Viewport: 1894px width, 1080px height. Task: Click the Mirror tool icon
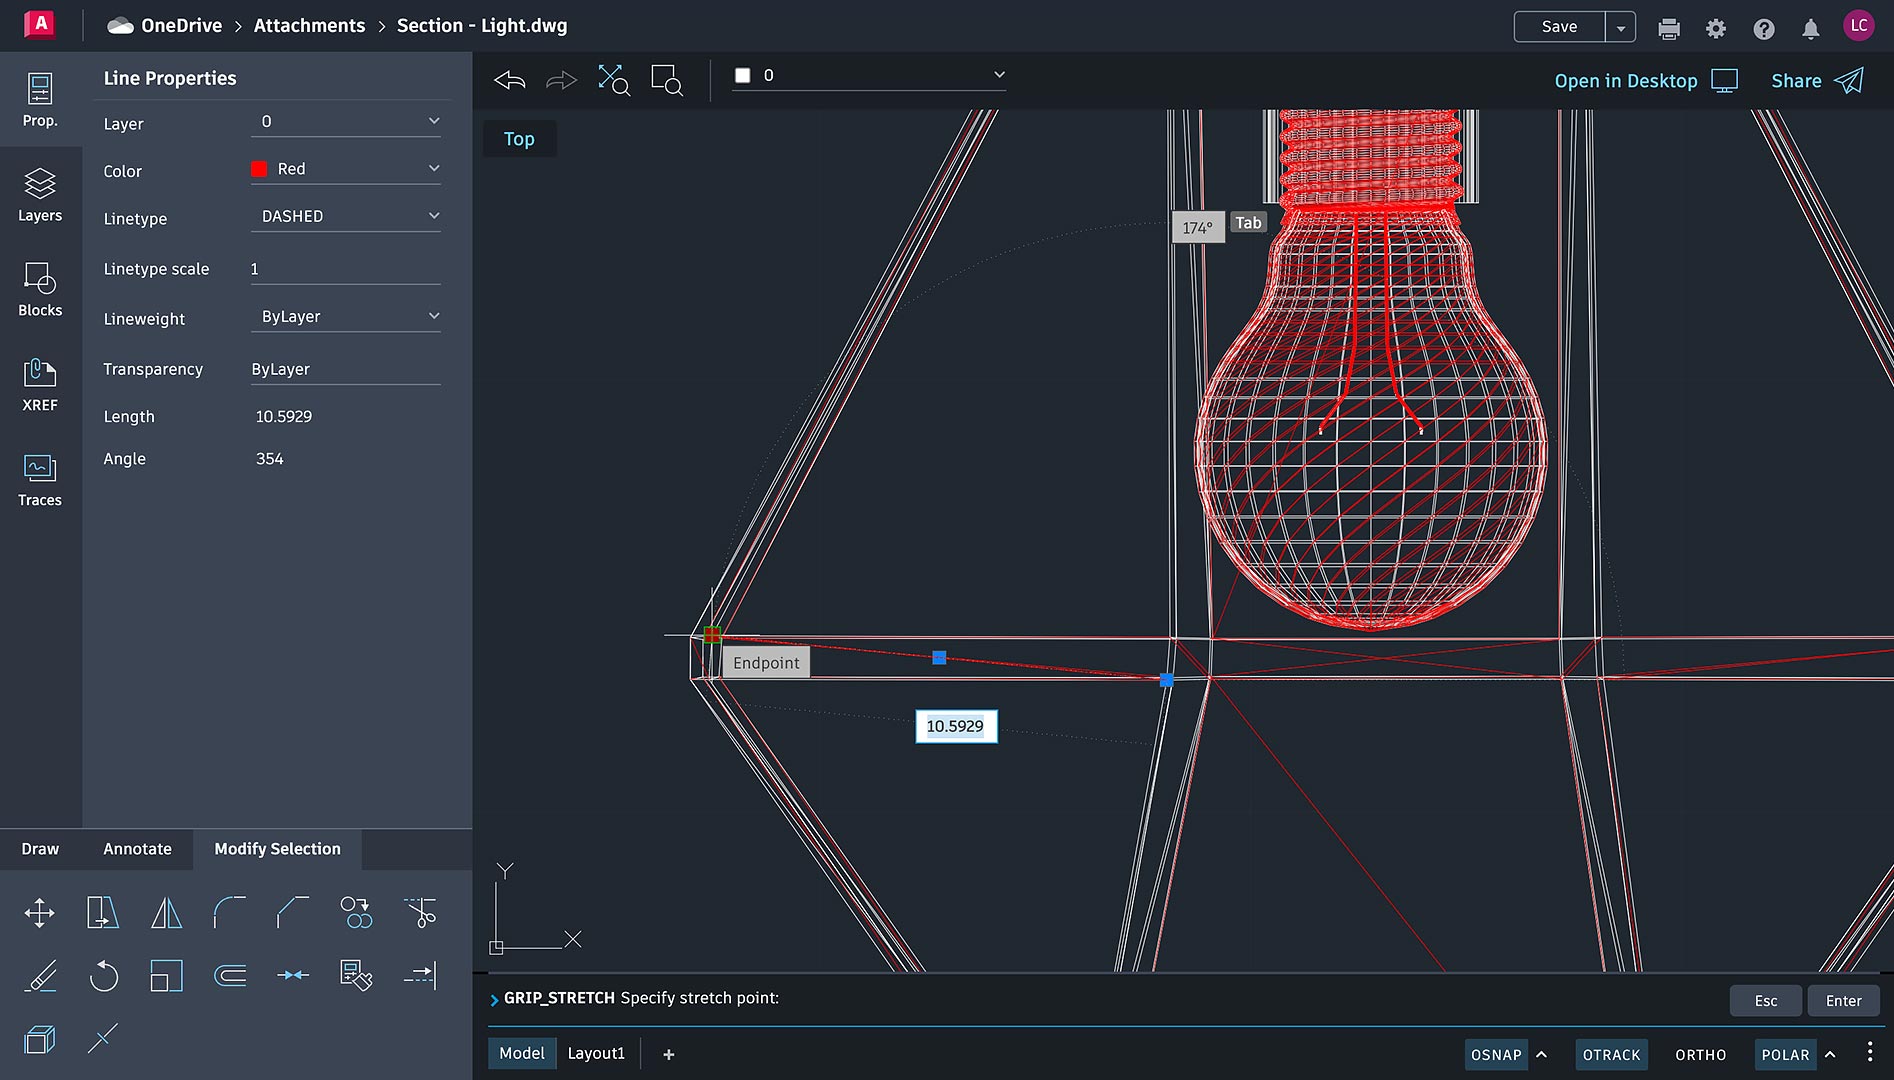[166, 912]
